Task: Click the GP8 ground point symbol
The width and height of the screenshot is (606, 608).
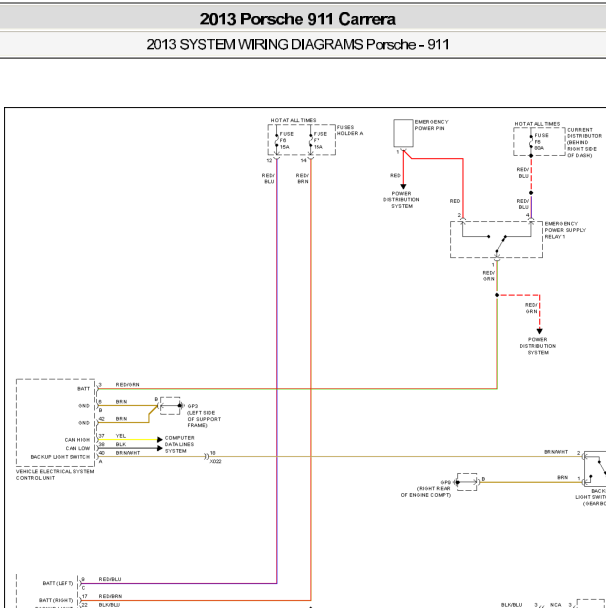Action: click(467, 482)
